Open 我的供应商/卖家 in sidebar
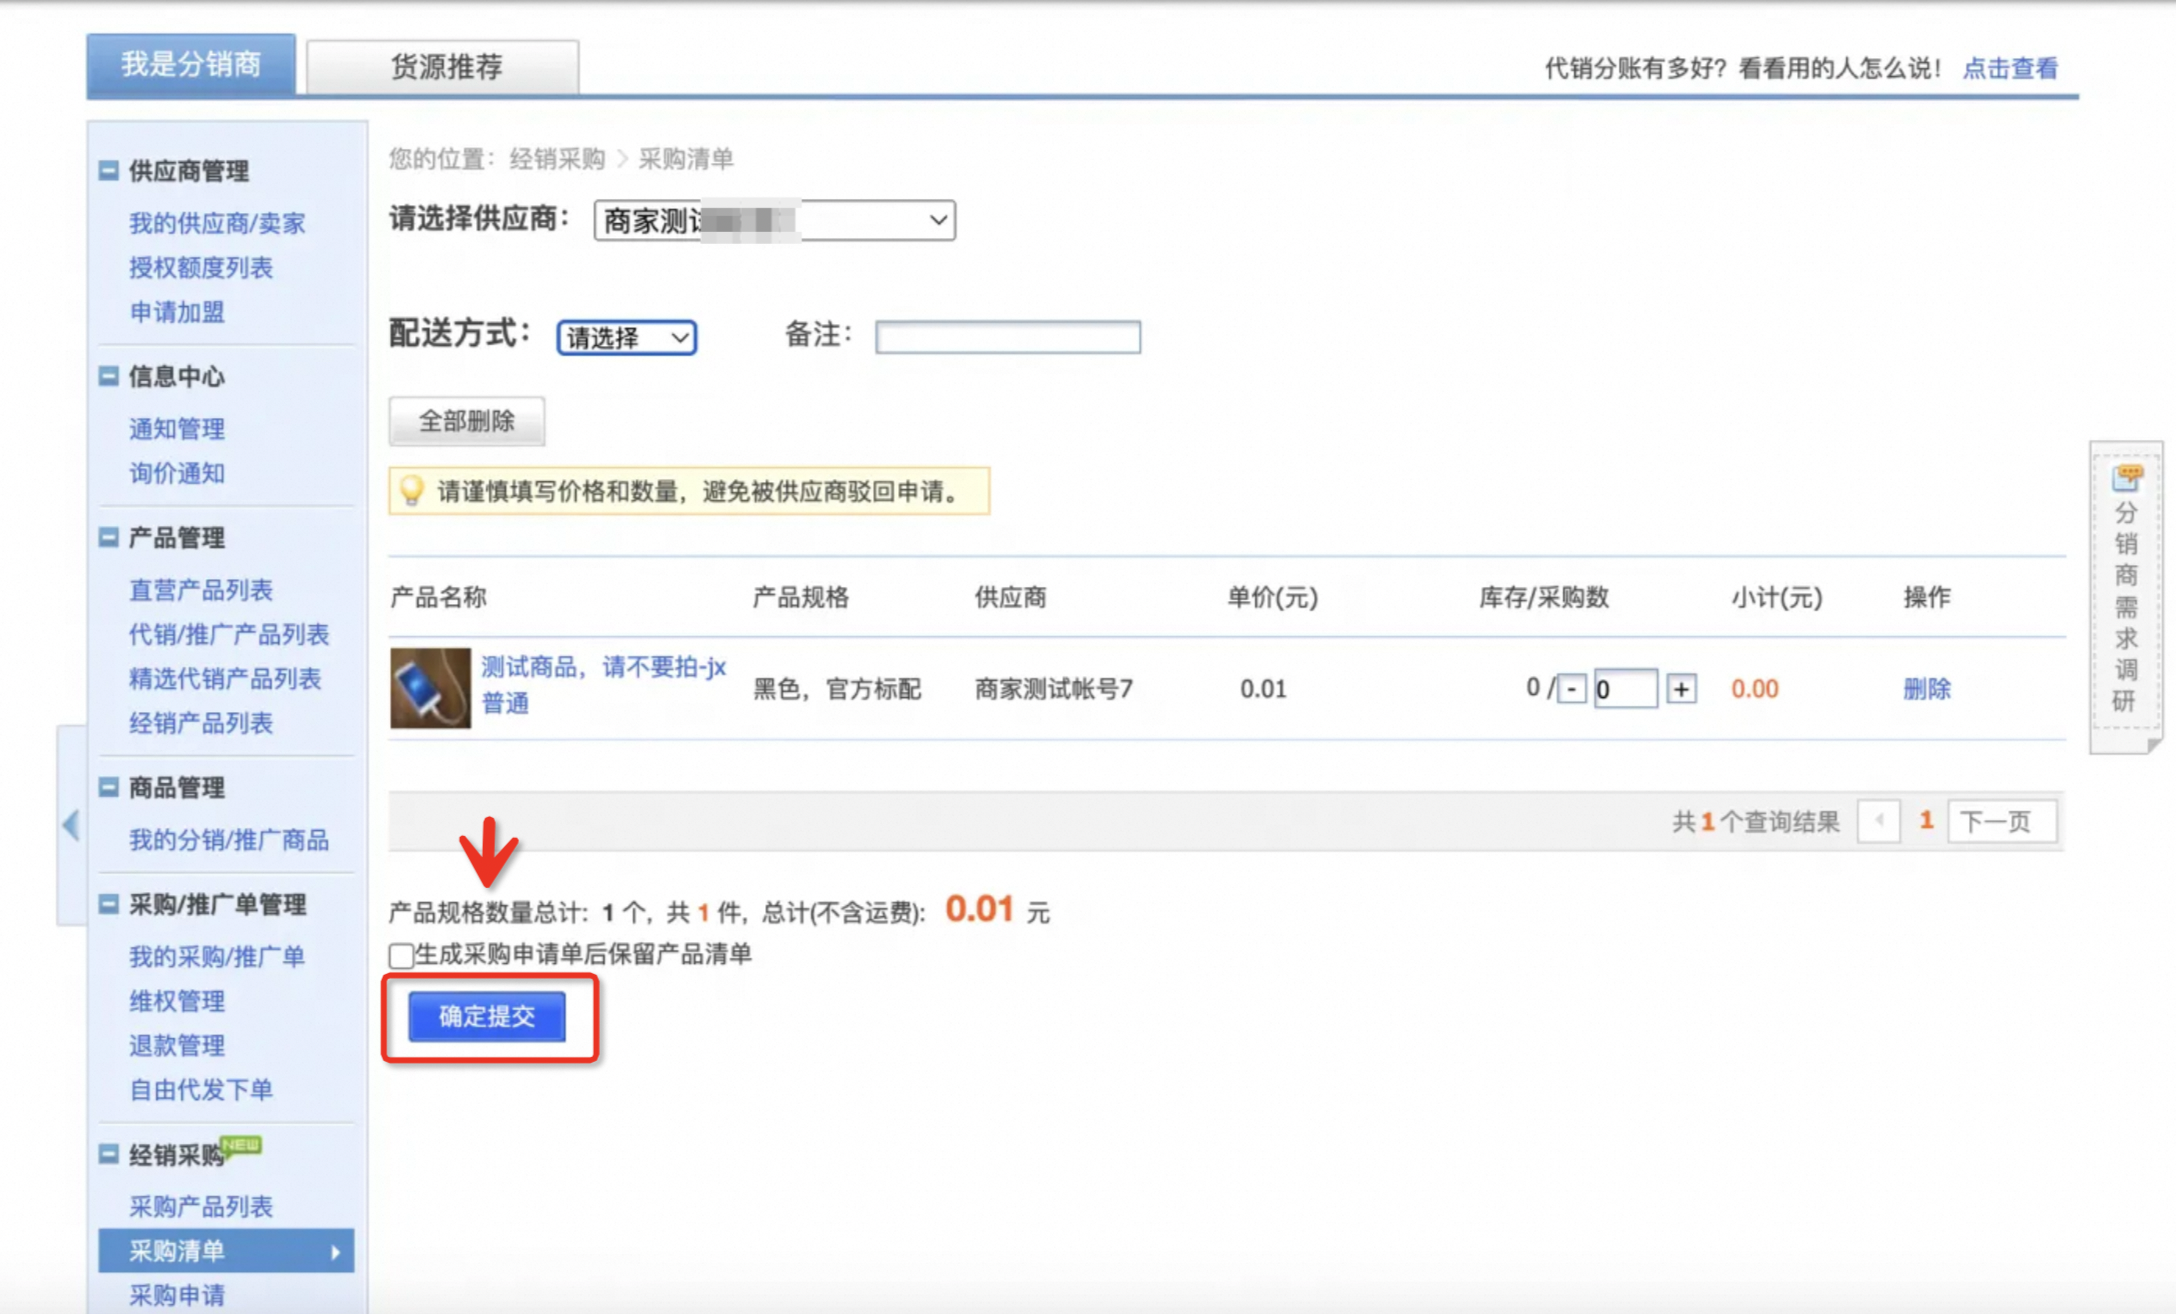This screenshot has height=1314, width=2176. tap(217, 223)
